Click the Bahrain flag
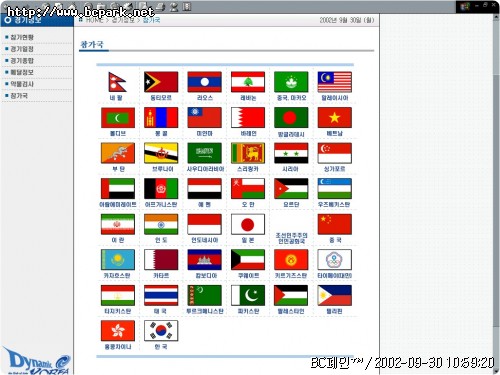Screen dimensions: 500x375 pyautogui.click(x=248, y=118)
